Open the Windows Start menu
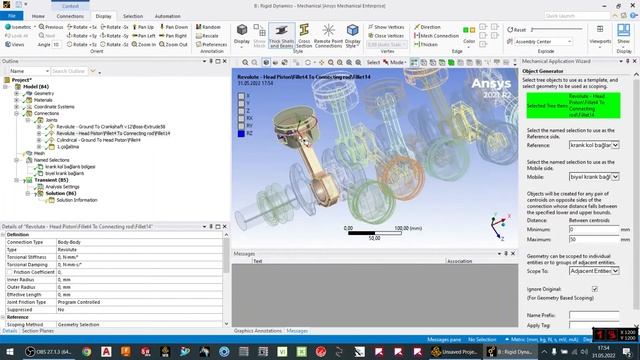This screenshot has height=360, width=640. pos(10,351)
